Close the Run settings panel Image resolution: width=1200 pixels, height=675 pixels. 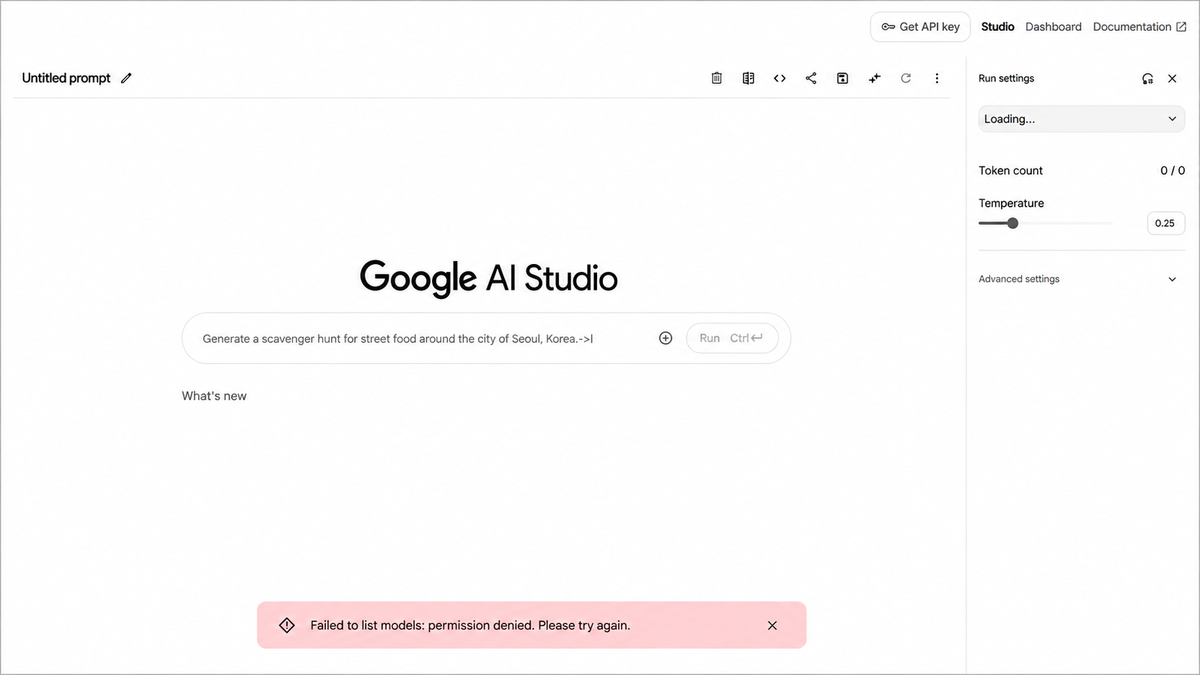pos(1172,78)
